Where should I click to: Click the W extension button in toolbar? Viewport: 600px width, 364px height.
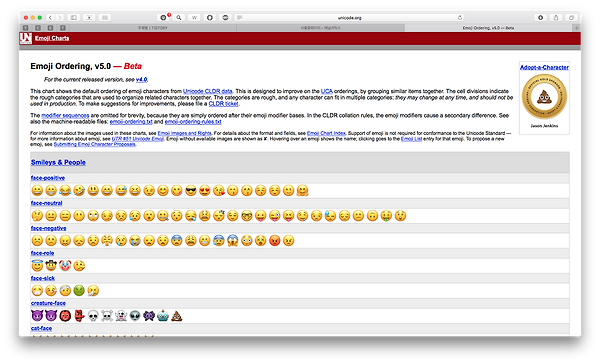click(x=194, y=18)
